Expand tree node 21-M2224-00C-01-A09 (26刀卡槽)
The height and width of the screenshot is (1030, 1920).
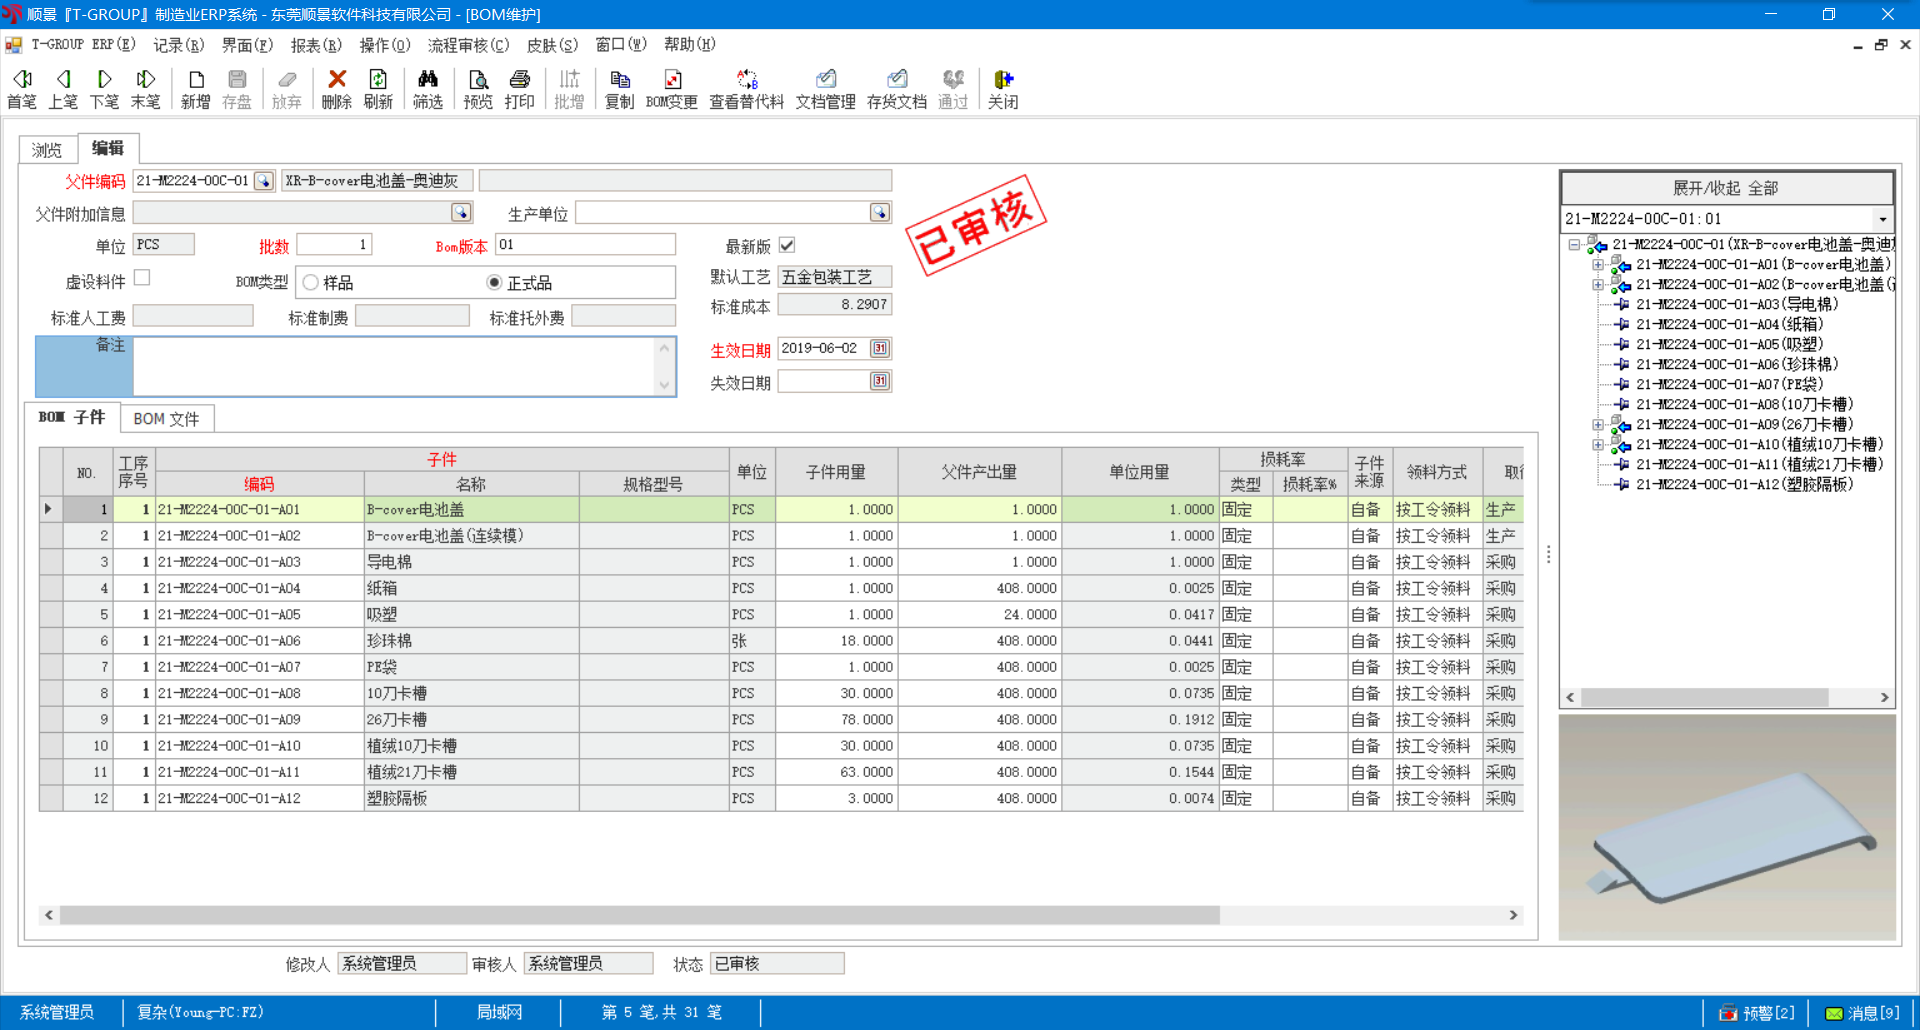(1598, 425)
